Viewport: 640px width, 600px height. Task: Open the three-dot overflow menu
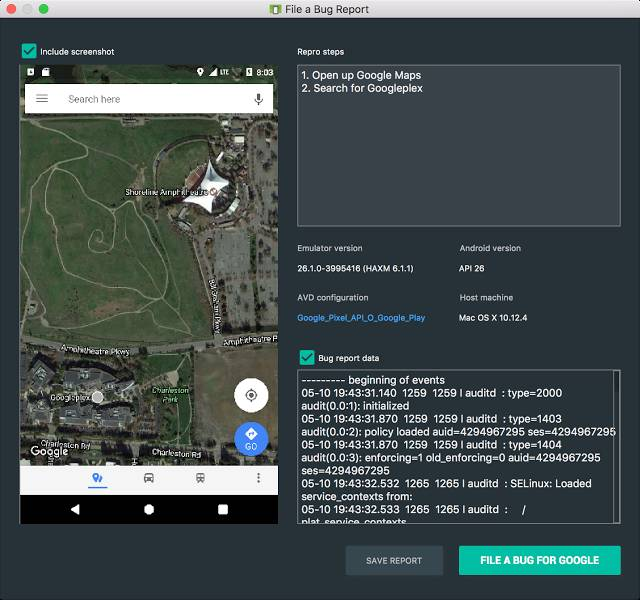click(258, 478)
